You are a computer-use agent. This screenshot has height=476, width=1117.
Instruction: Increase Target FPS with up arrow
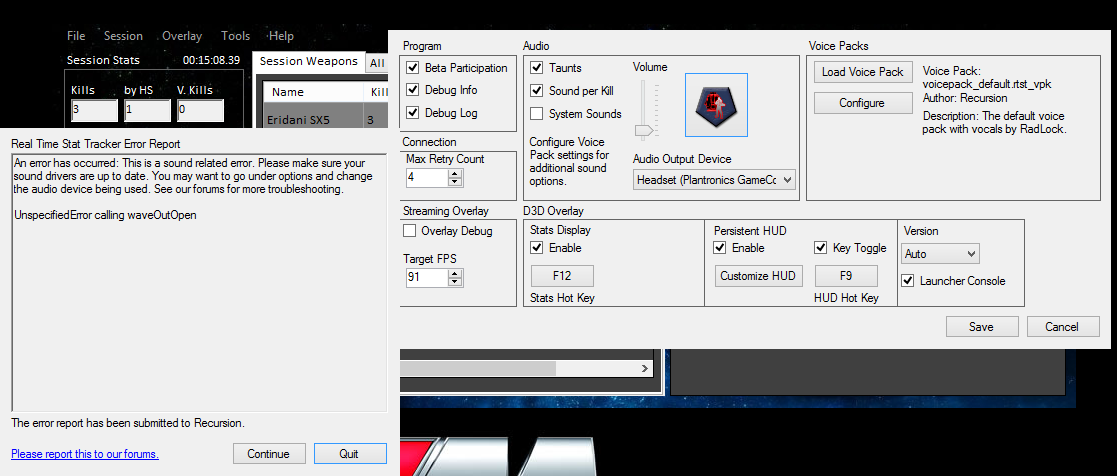click(454, 274)
